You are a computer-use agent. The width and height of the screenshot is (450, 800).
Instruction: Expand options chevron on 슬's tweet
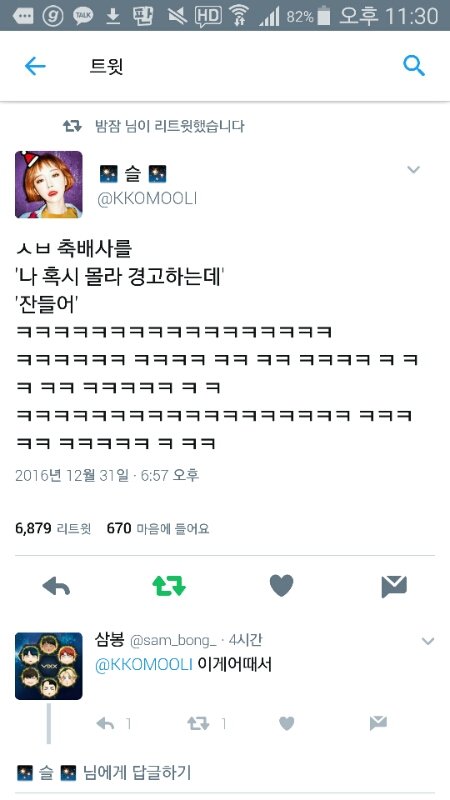pos(413,170)
